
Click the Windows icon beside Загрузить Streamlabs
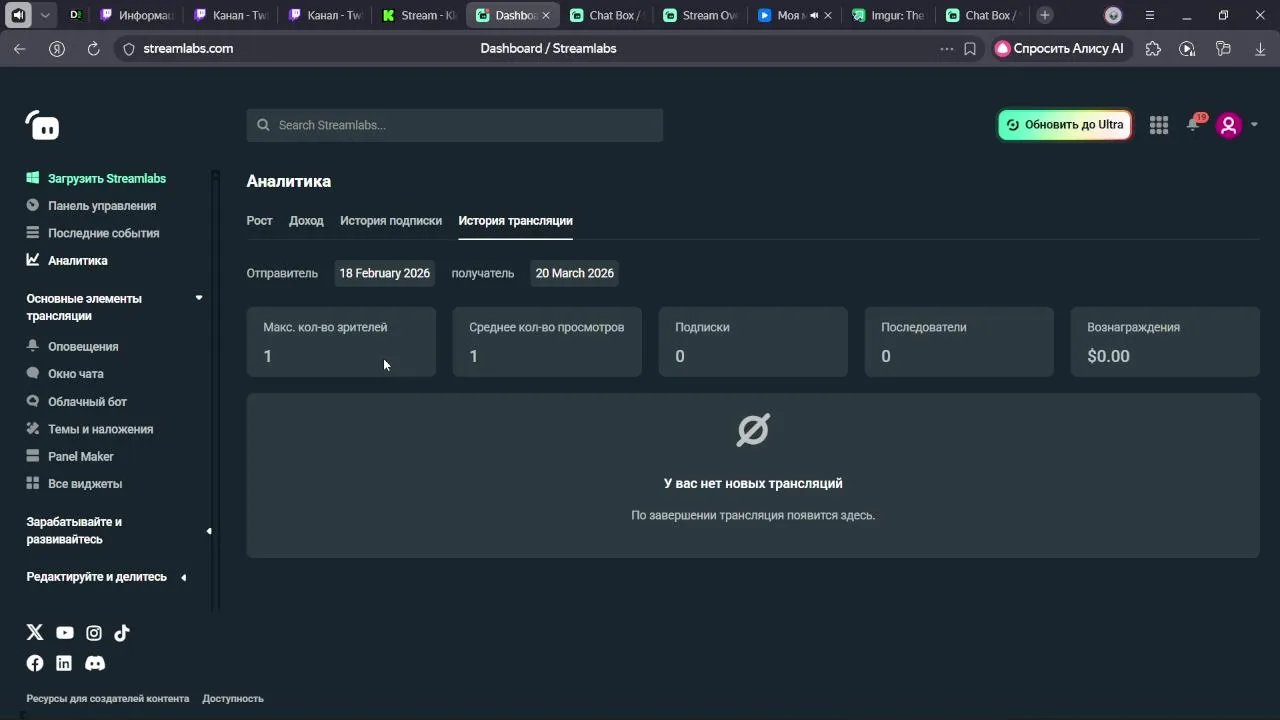pos(33,178)
